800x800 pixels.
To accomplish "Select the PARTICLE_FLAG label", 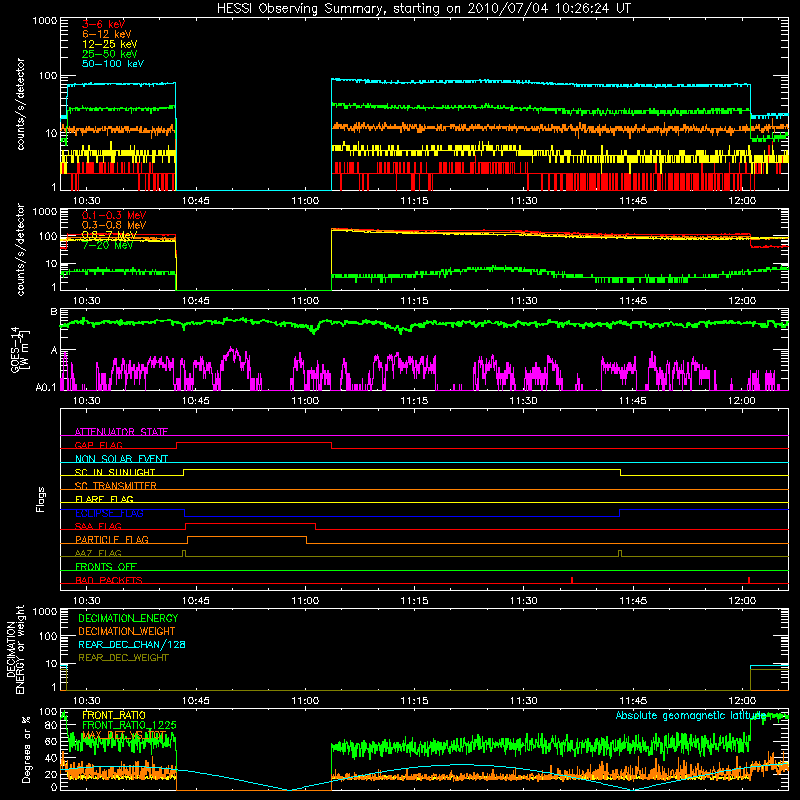I will pos(112,539).
